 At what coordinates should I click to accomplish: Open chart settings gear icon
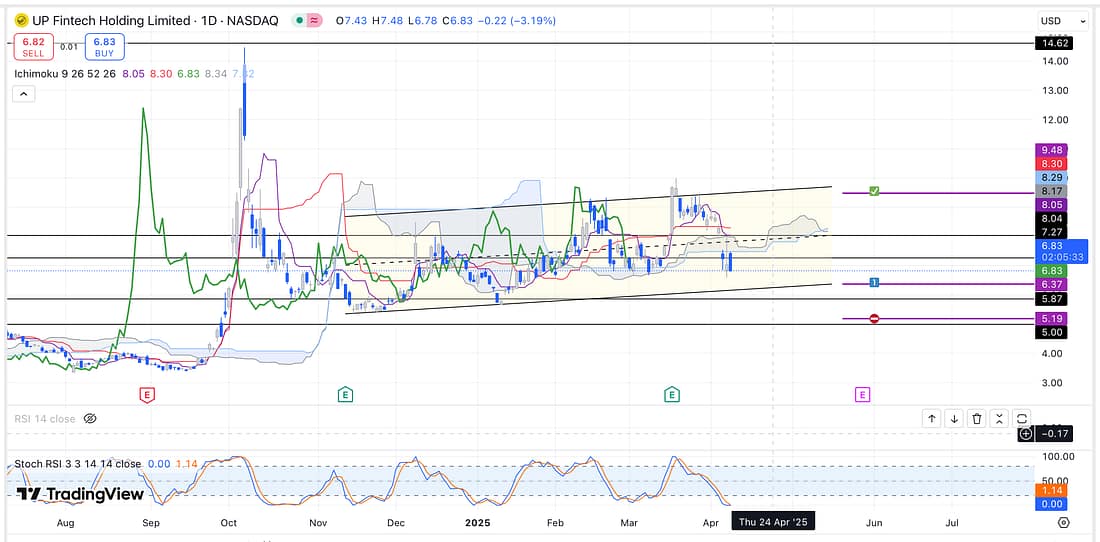click(x=1063, y=522)
